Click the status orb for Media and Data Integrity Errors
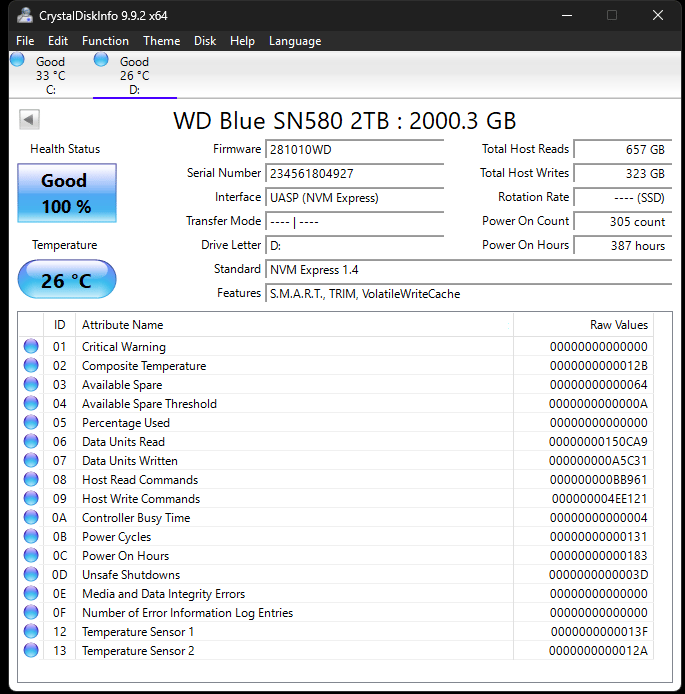 (31, 594)
